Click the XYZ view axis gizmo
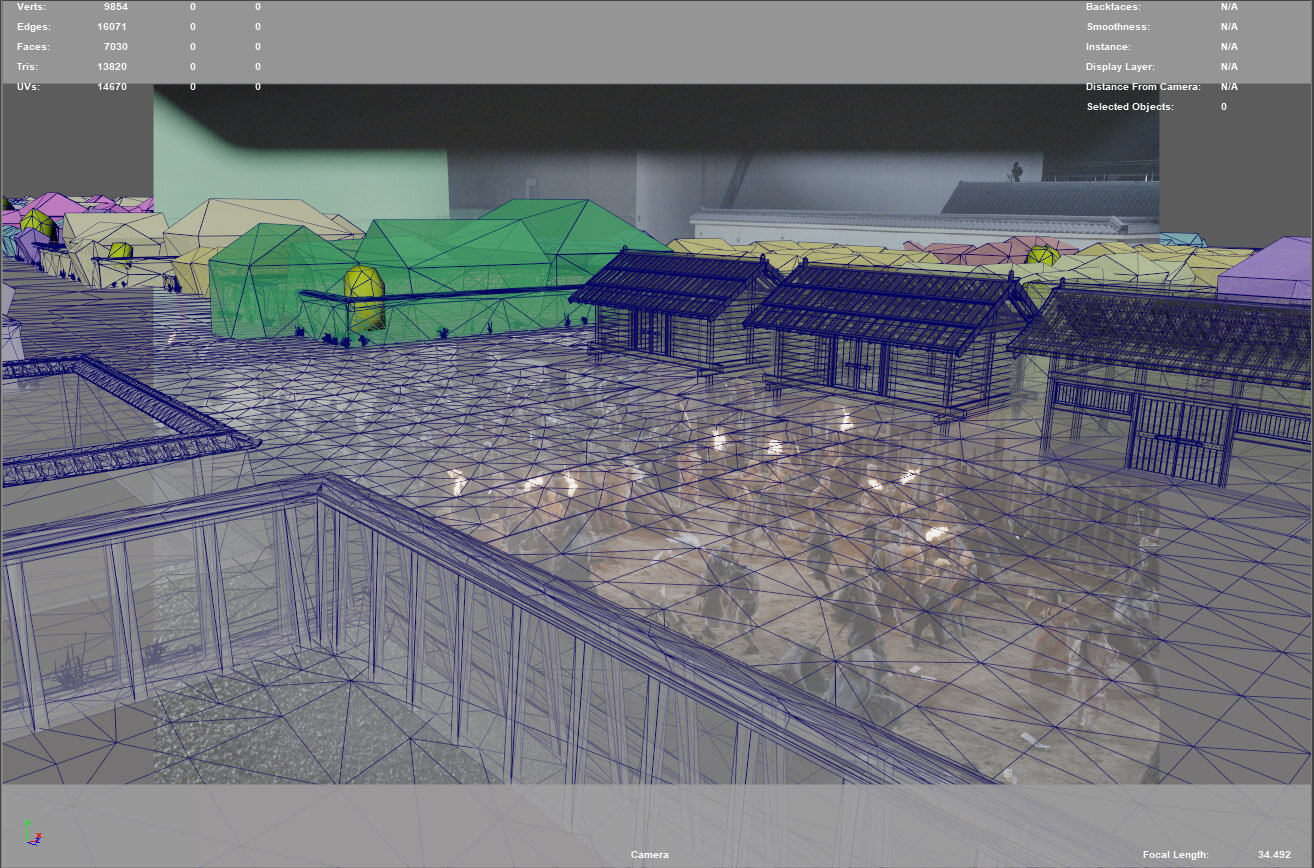 coord(33,835)
